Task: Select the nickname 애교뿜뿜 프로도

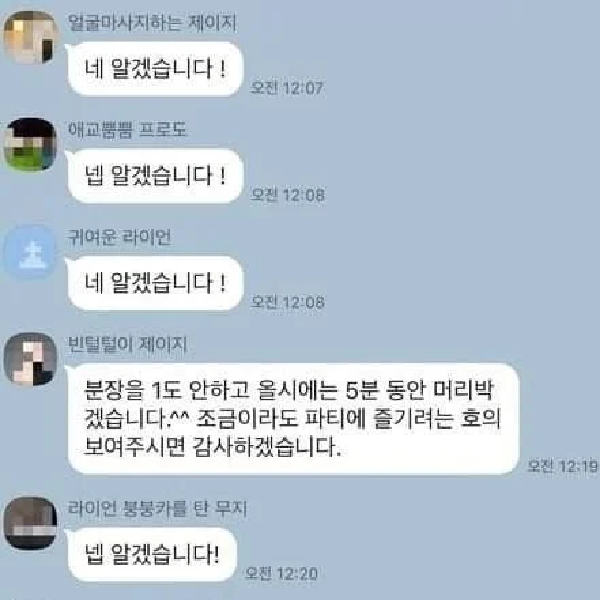Action: (x=127, y=129)
